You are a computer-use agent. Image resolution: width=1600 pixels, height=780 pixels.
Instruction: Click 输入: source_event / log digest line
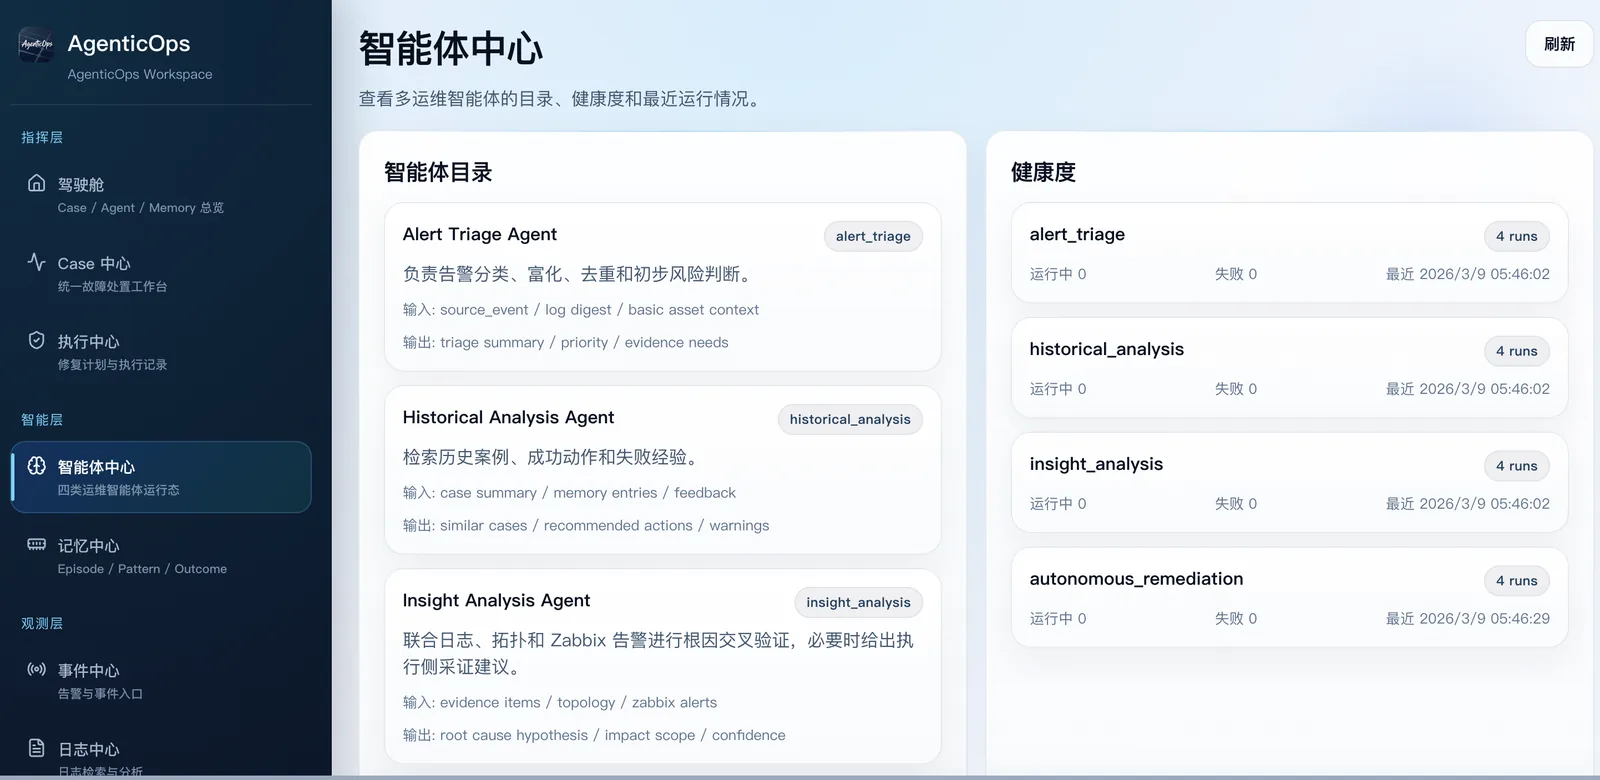(581, 310)
